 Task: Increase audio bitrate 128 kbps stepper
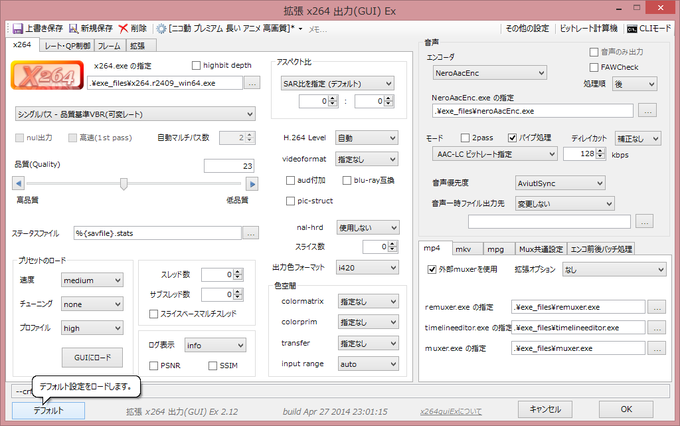coord(600,151)
